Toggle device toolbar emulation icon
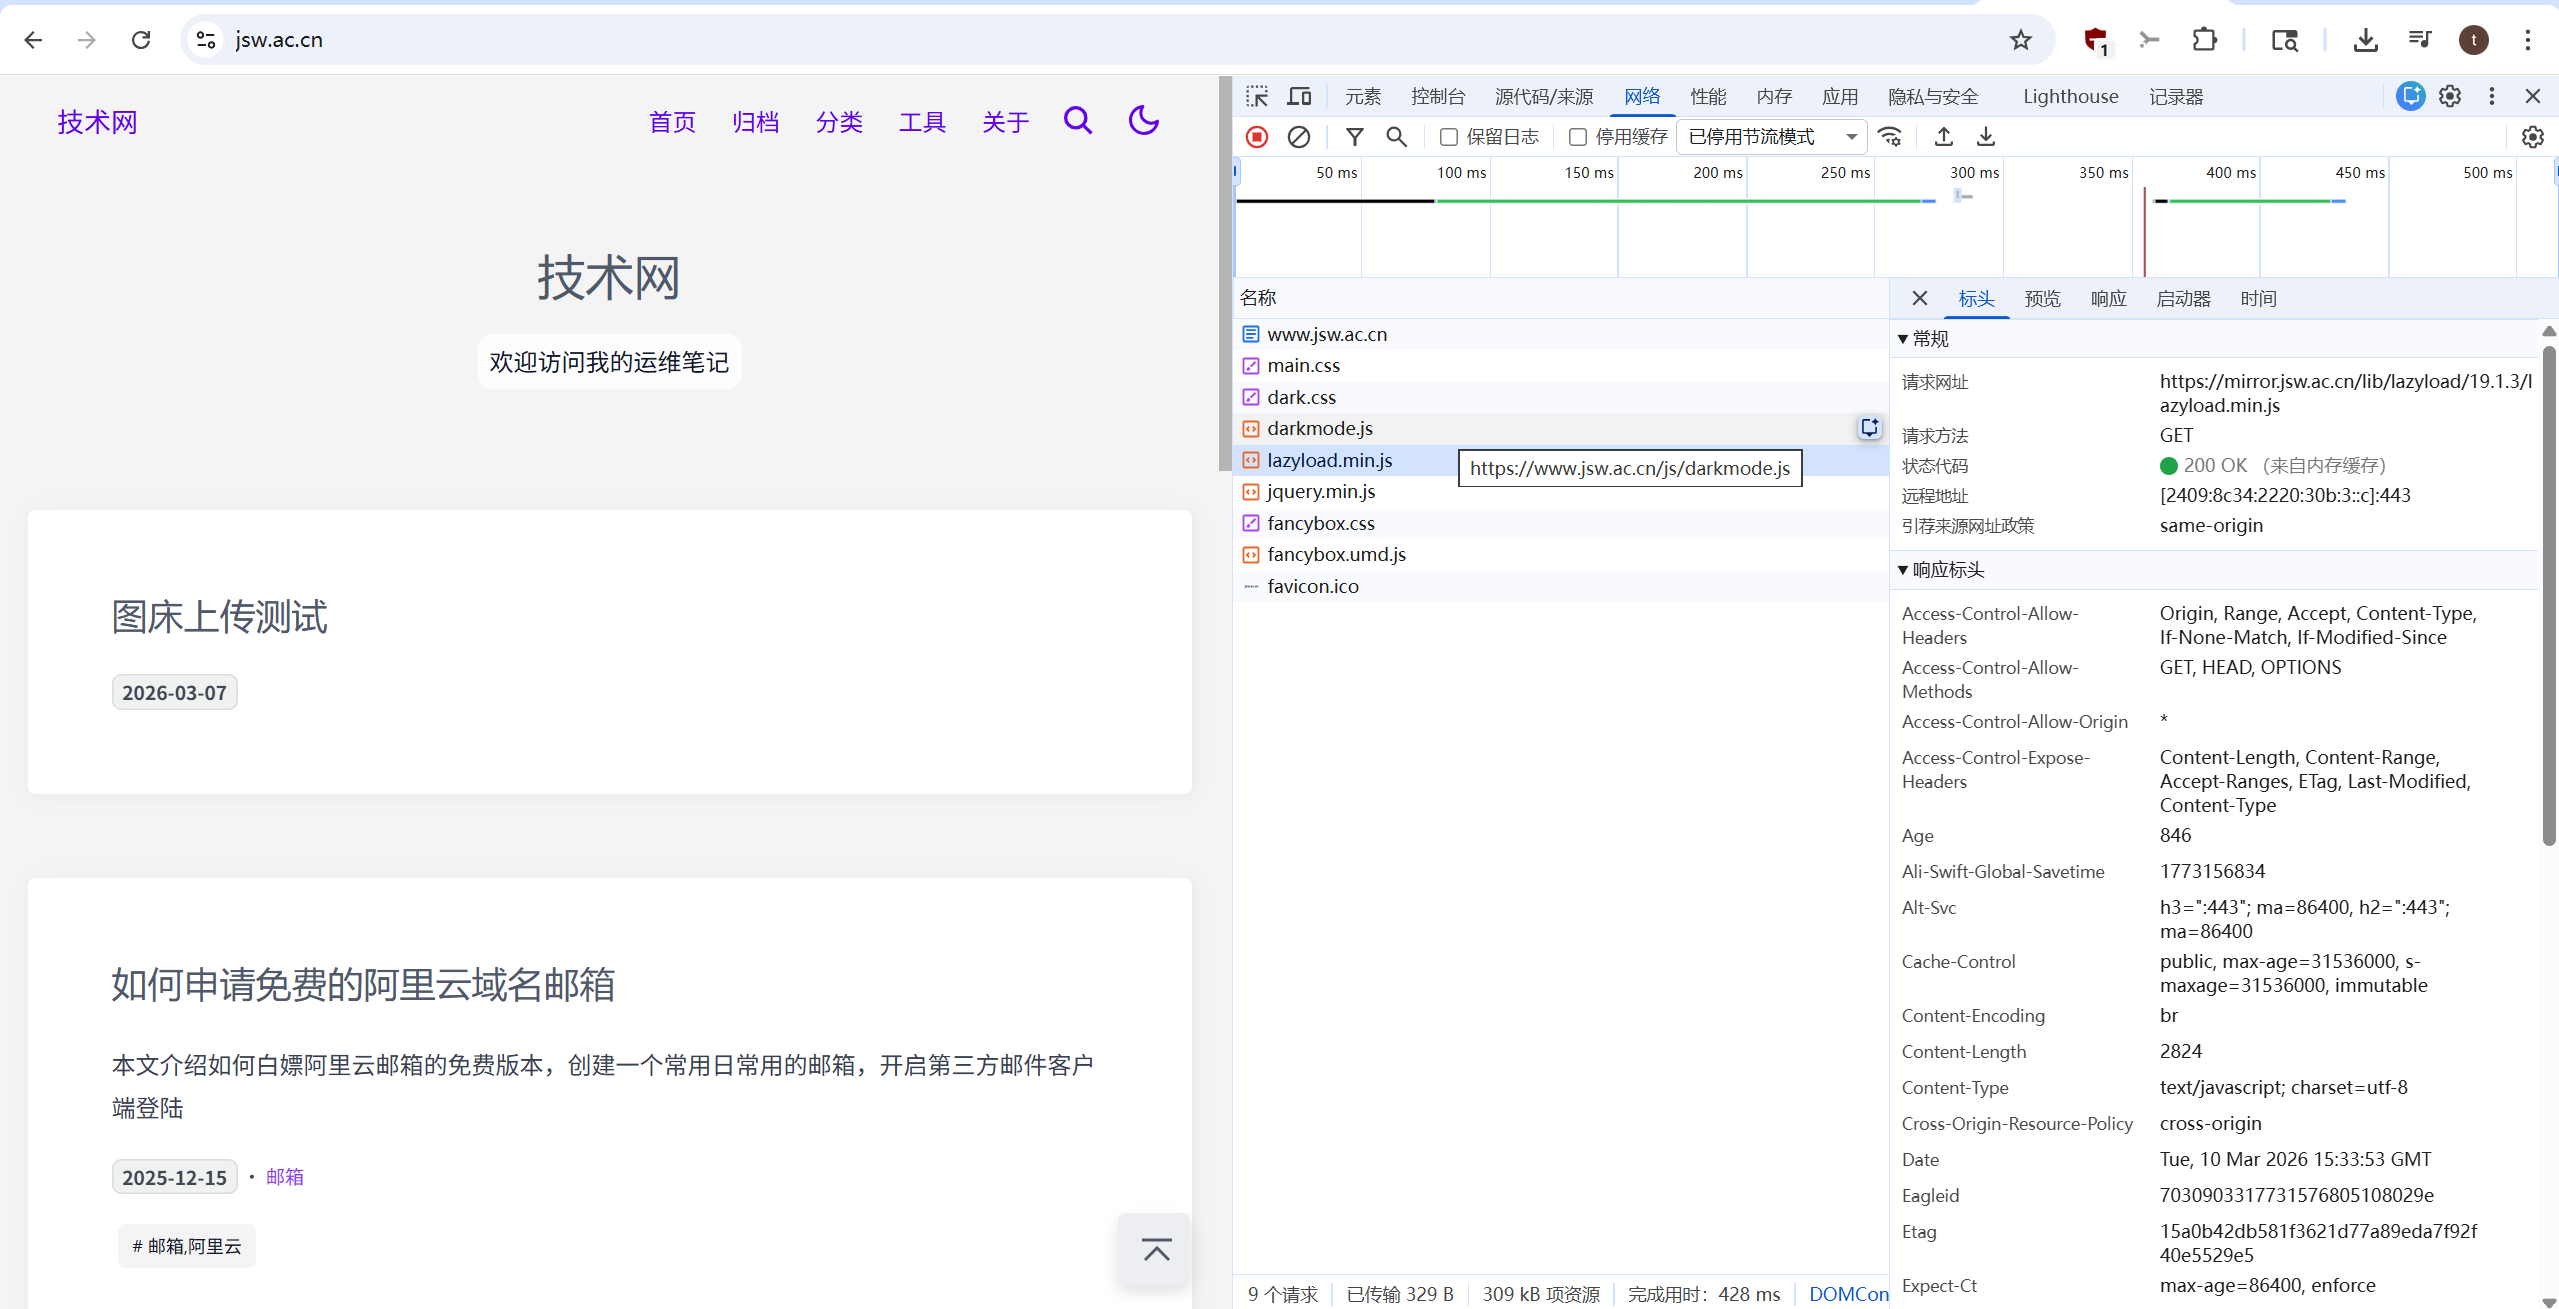 [x=1299, y=97]
